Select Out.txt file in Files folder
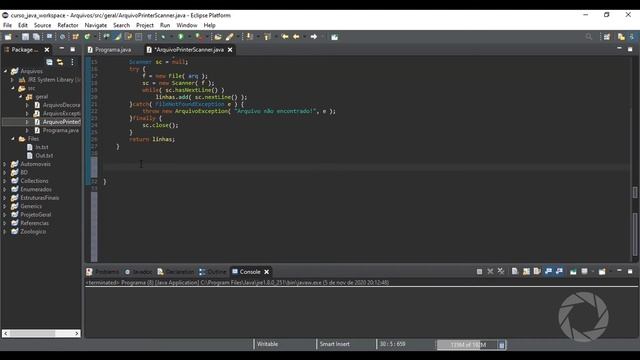This screenshot has height=360, width=640. (44, 156)
